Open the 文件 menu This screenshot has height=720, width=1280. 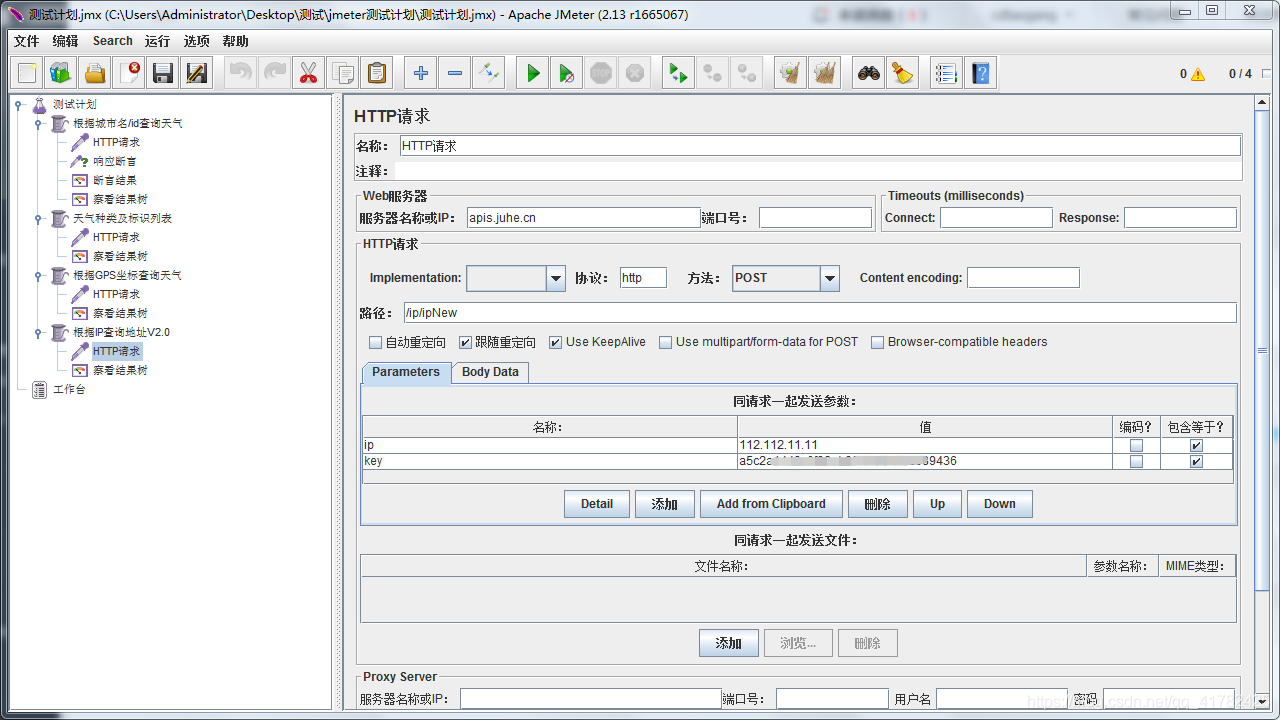pos(26,41)
